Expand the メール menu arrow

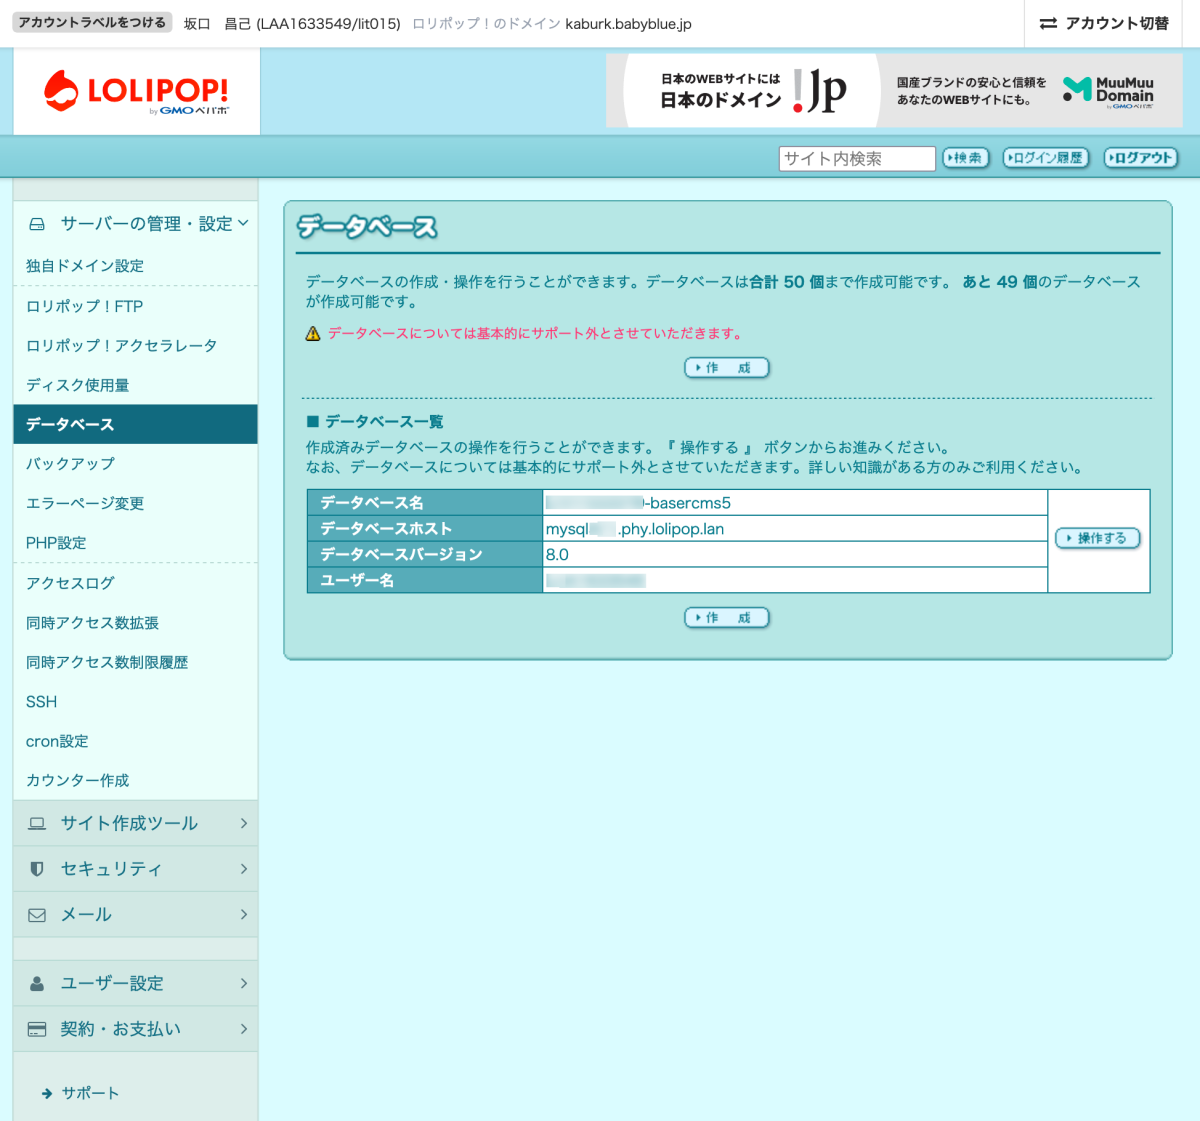point(243,915)
